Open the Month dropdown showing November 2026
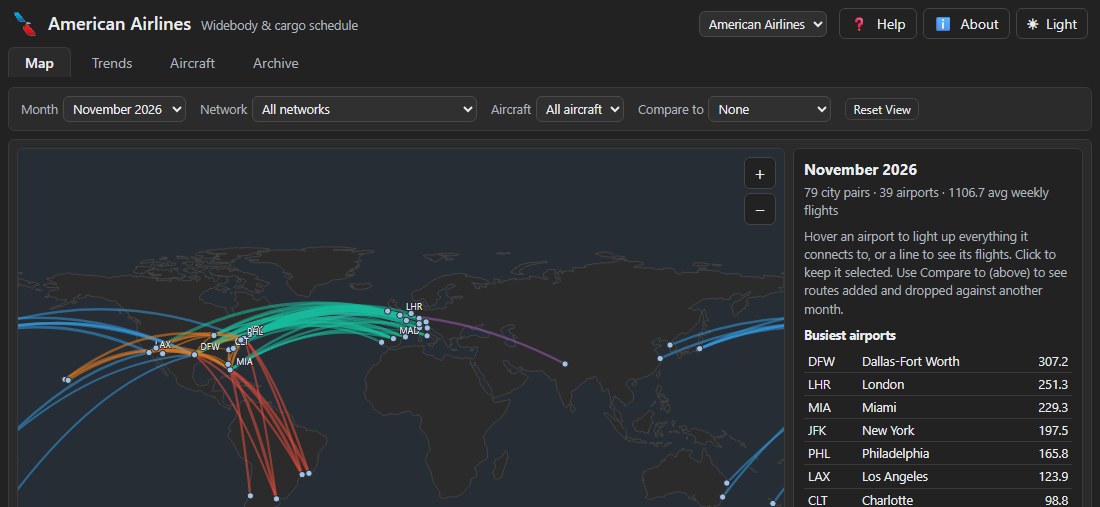Image resolution: width=1100 pixels, height=507 pixels. click(x=124, y=109)
